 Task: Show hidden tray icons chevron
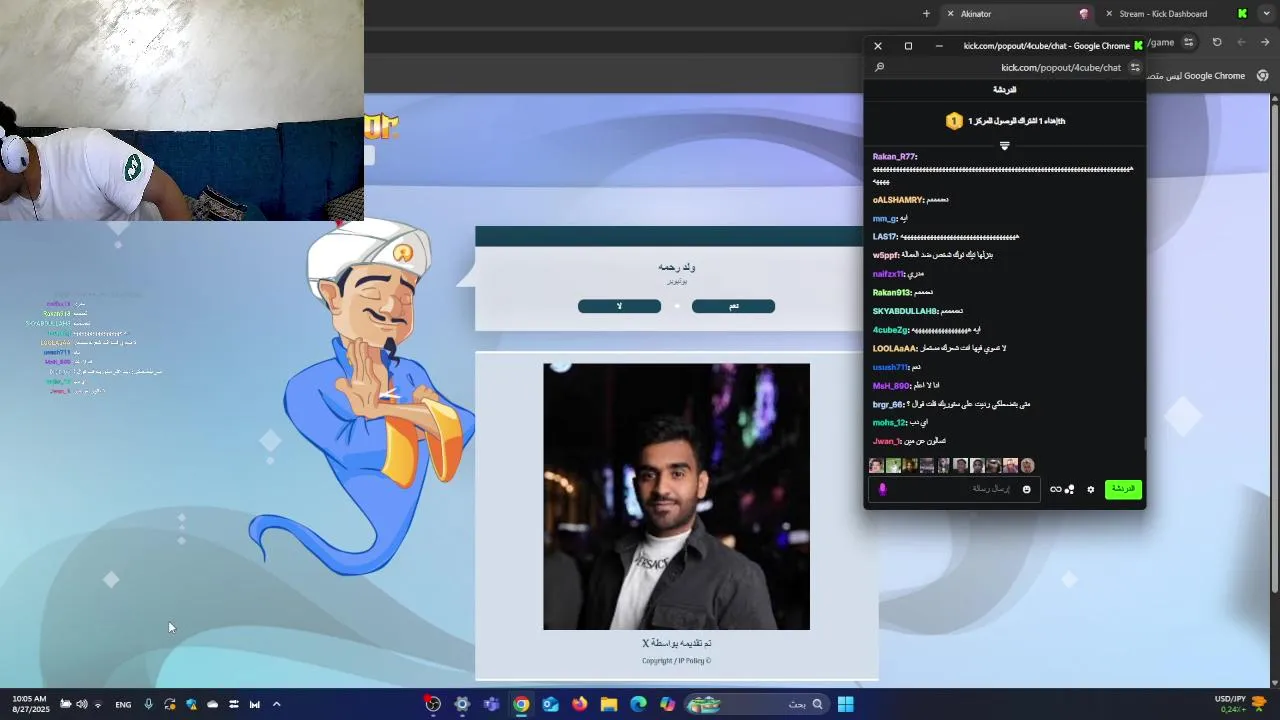pos(277,704)
